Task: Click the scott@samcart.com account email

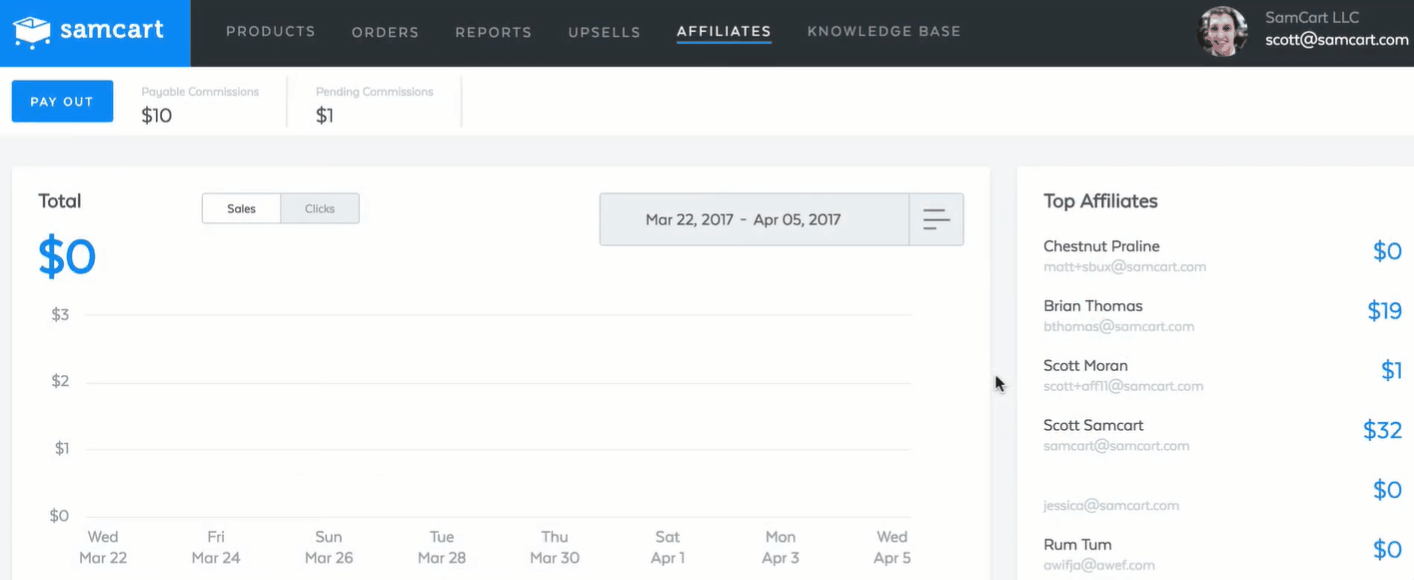Action: pos(1336,40)
